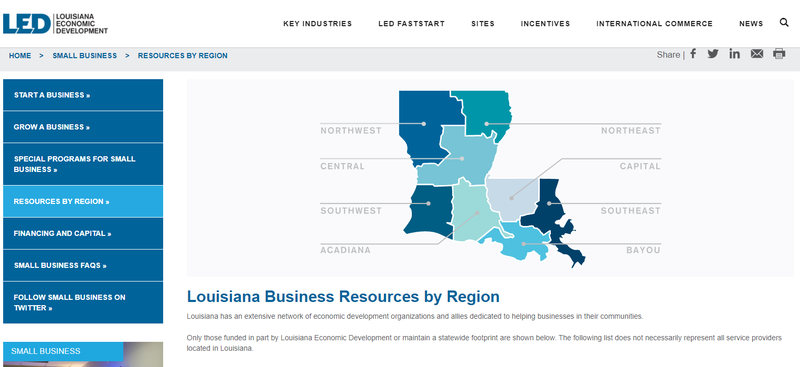Open Key Industries menu
The width and height of the screenshot is (800, 367).
click(317, 23)
